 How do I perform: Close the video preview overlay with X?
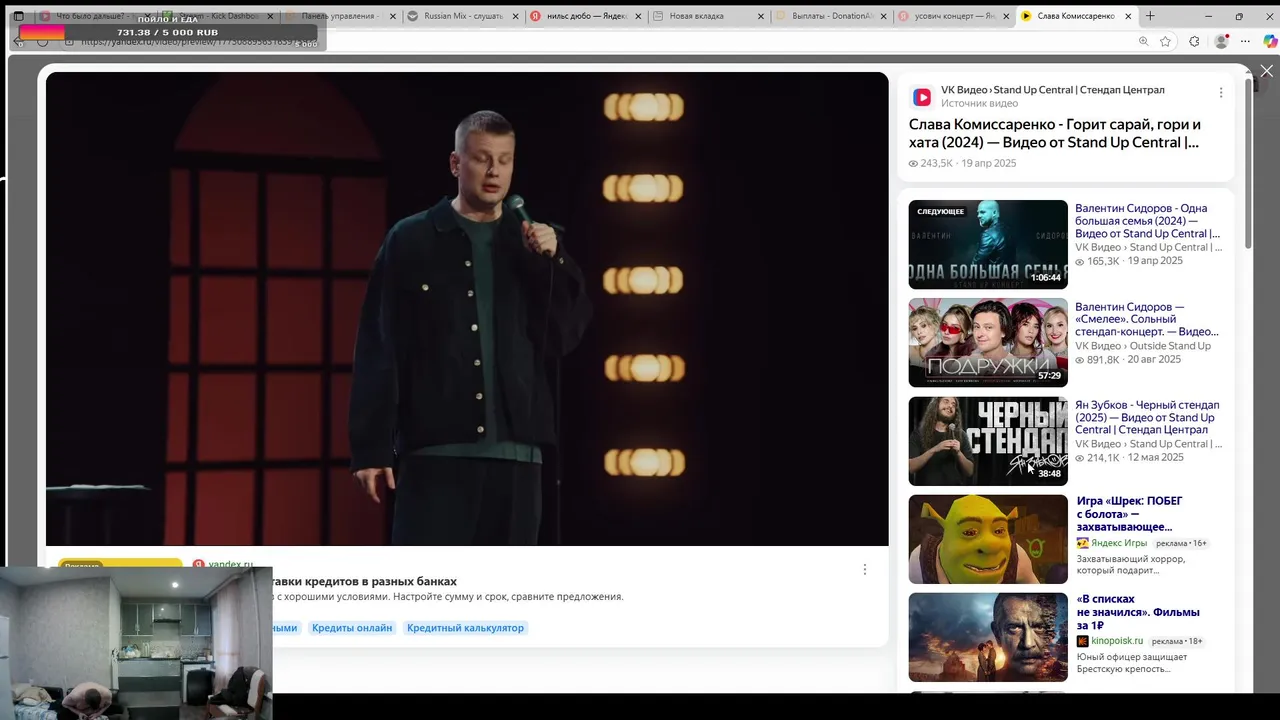point(1266,71)
